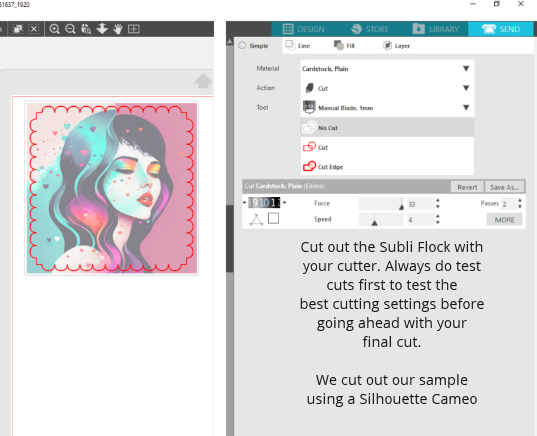Click the Force slider handle
537x436 pixels.
point(401,204)
